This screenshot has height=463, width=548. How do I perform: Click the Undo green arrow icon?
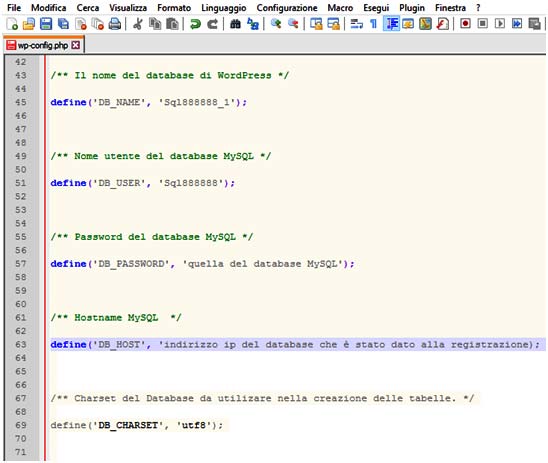[195, 24]
